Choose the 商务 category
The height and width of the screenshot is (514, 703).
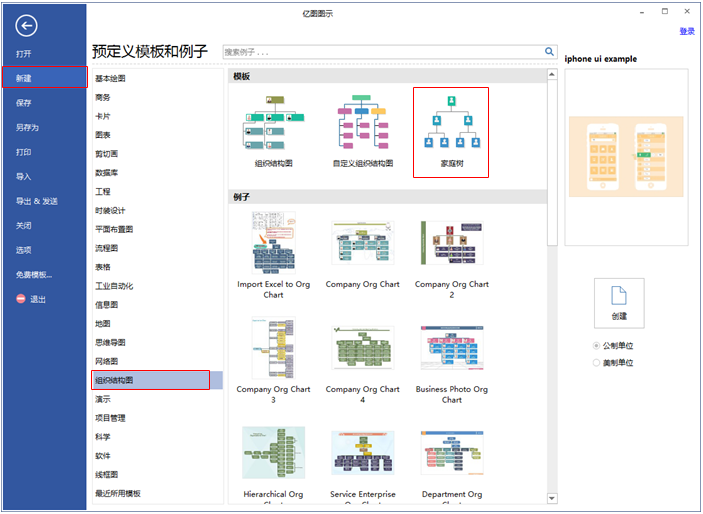coord(103,97)
